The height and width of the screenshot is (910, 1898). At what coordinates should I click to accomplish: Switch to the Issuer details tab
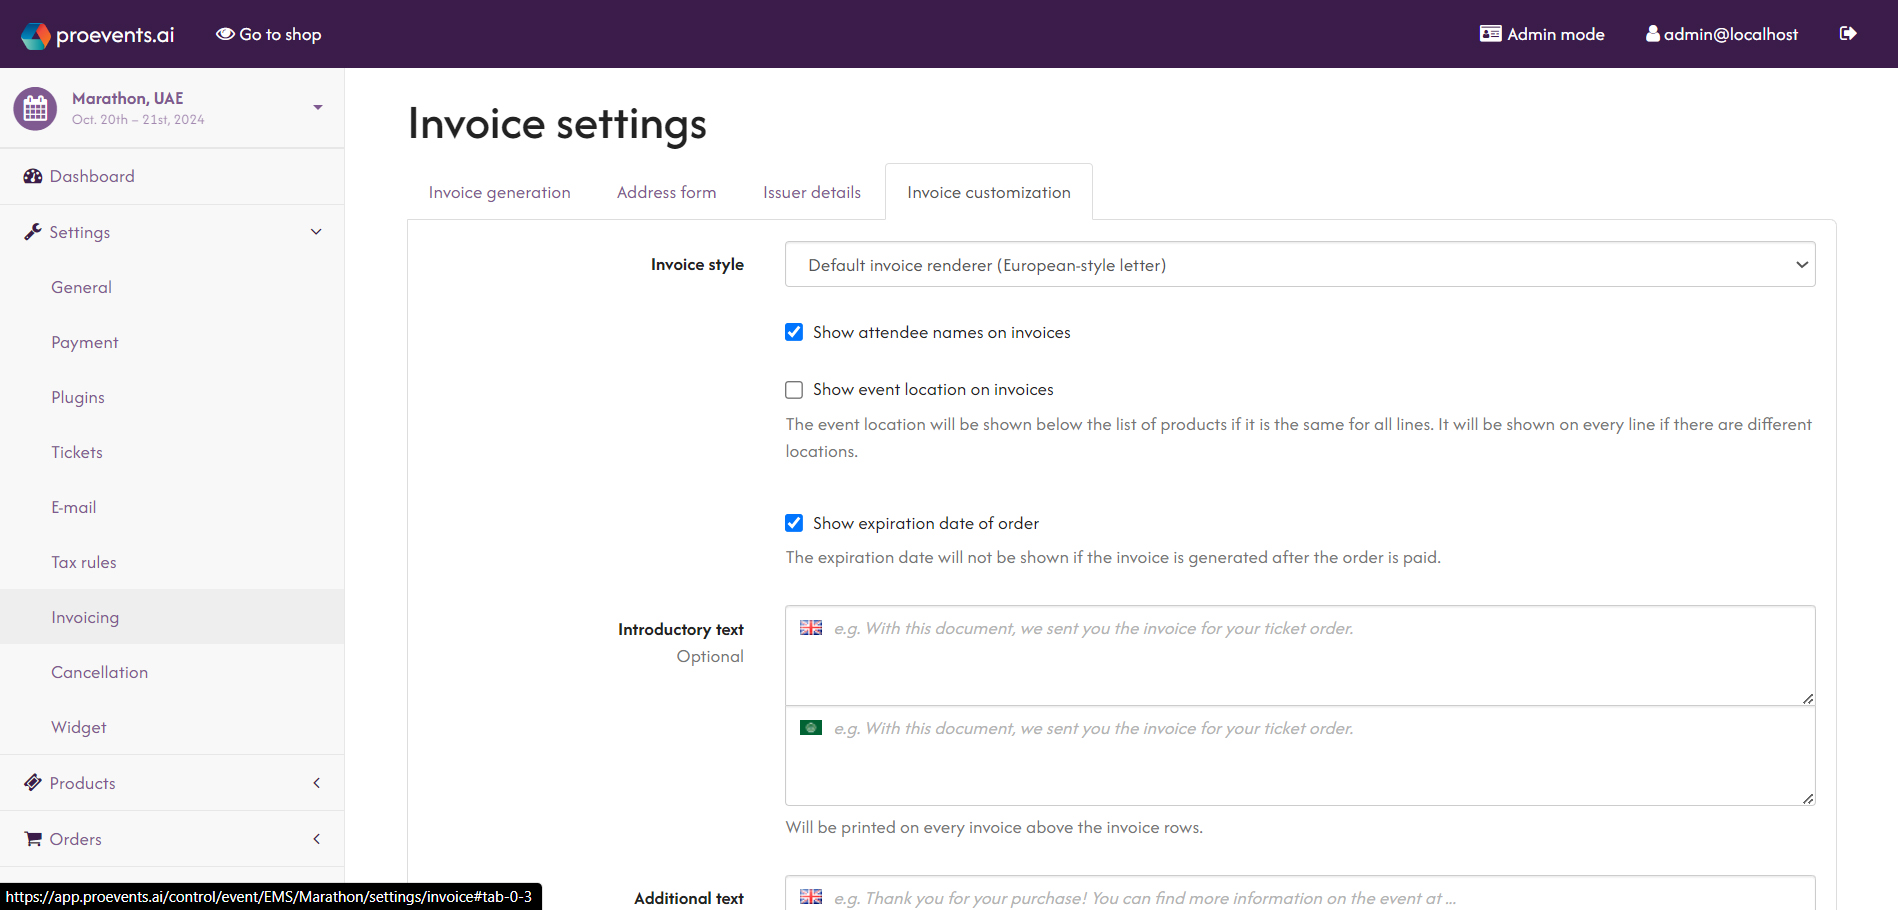811,191
